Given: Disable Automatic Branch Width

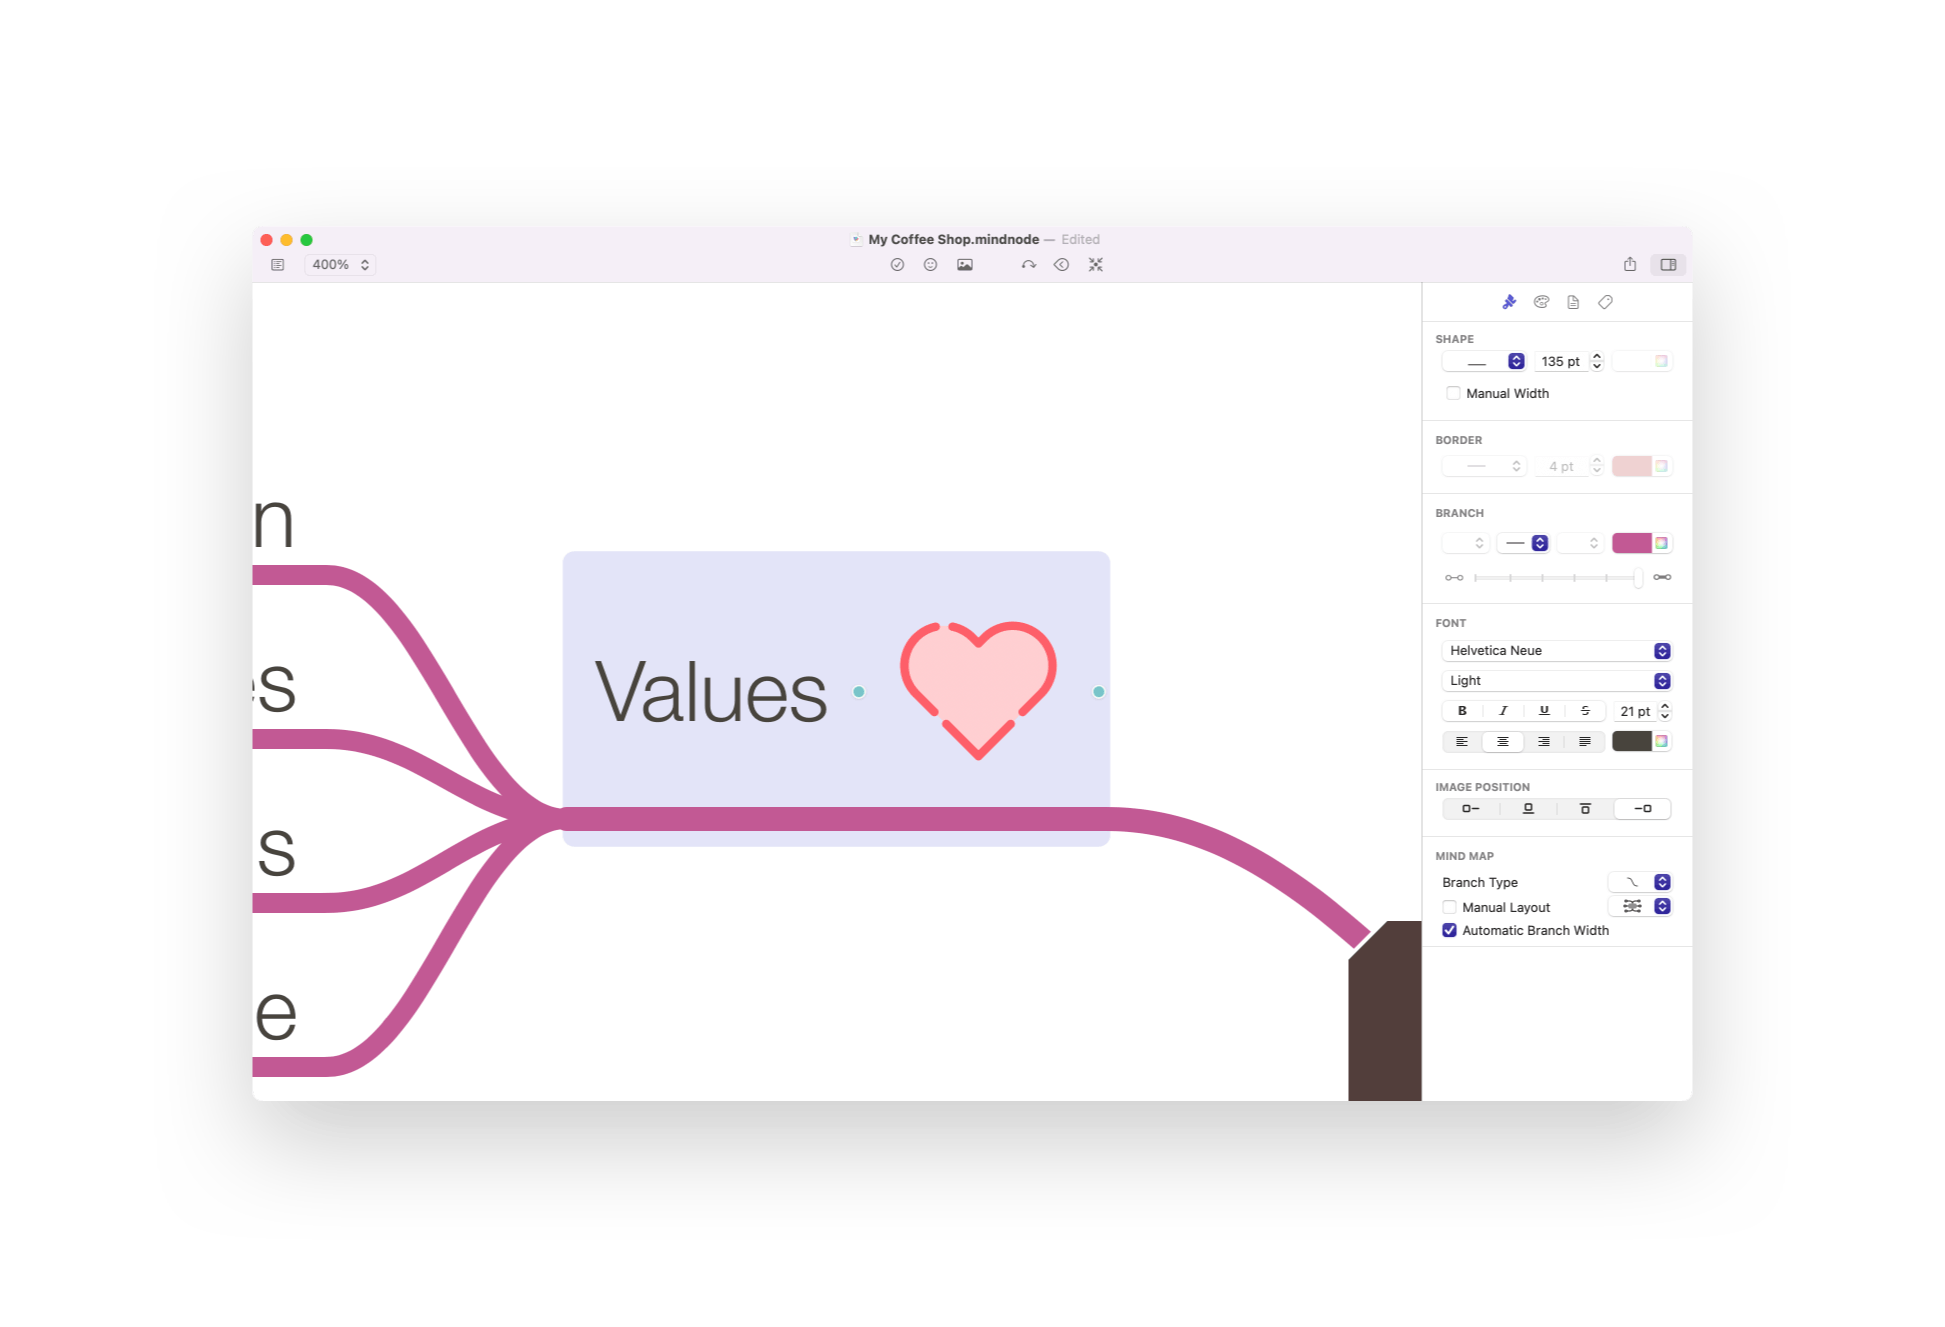Looking at the screenshot, I should [x=1450, y=930].
